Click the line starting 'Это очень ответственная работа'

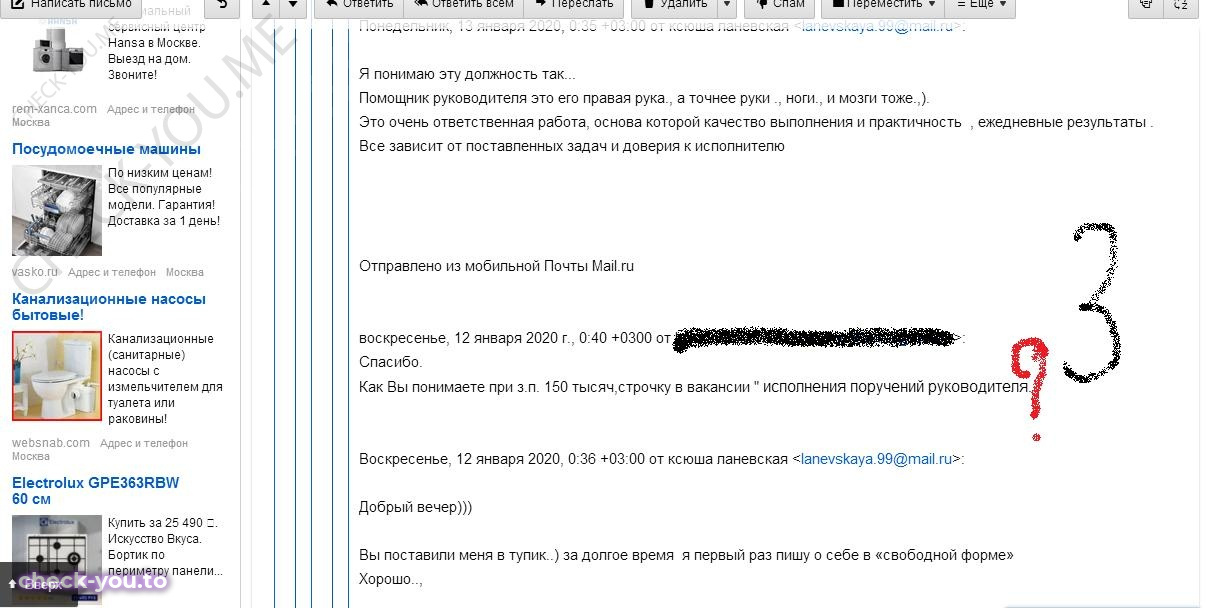(756, 122)
